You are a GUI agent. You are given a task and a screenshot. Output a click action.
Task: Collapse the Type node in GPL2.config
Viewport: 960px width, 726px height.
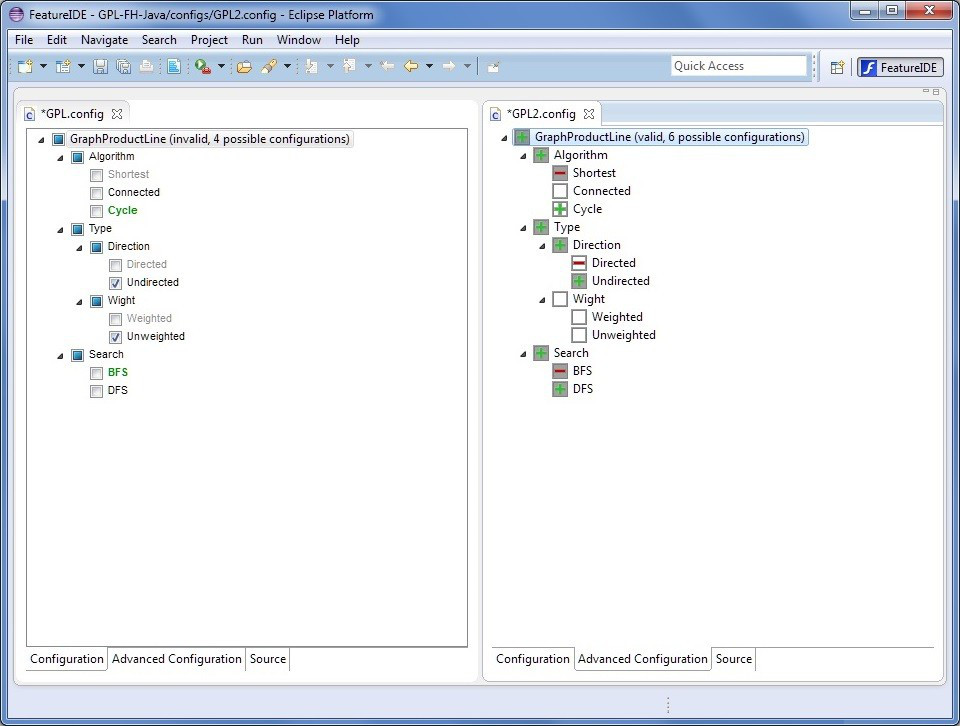(x=523, y=228)
